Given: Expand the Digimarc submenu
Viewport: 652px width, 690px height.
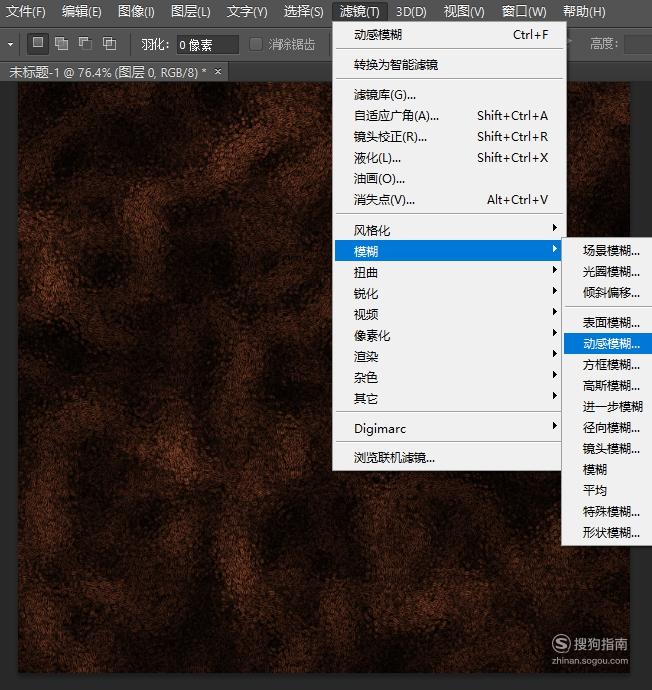Looking at the screenshot, I should tap(448, 428).
